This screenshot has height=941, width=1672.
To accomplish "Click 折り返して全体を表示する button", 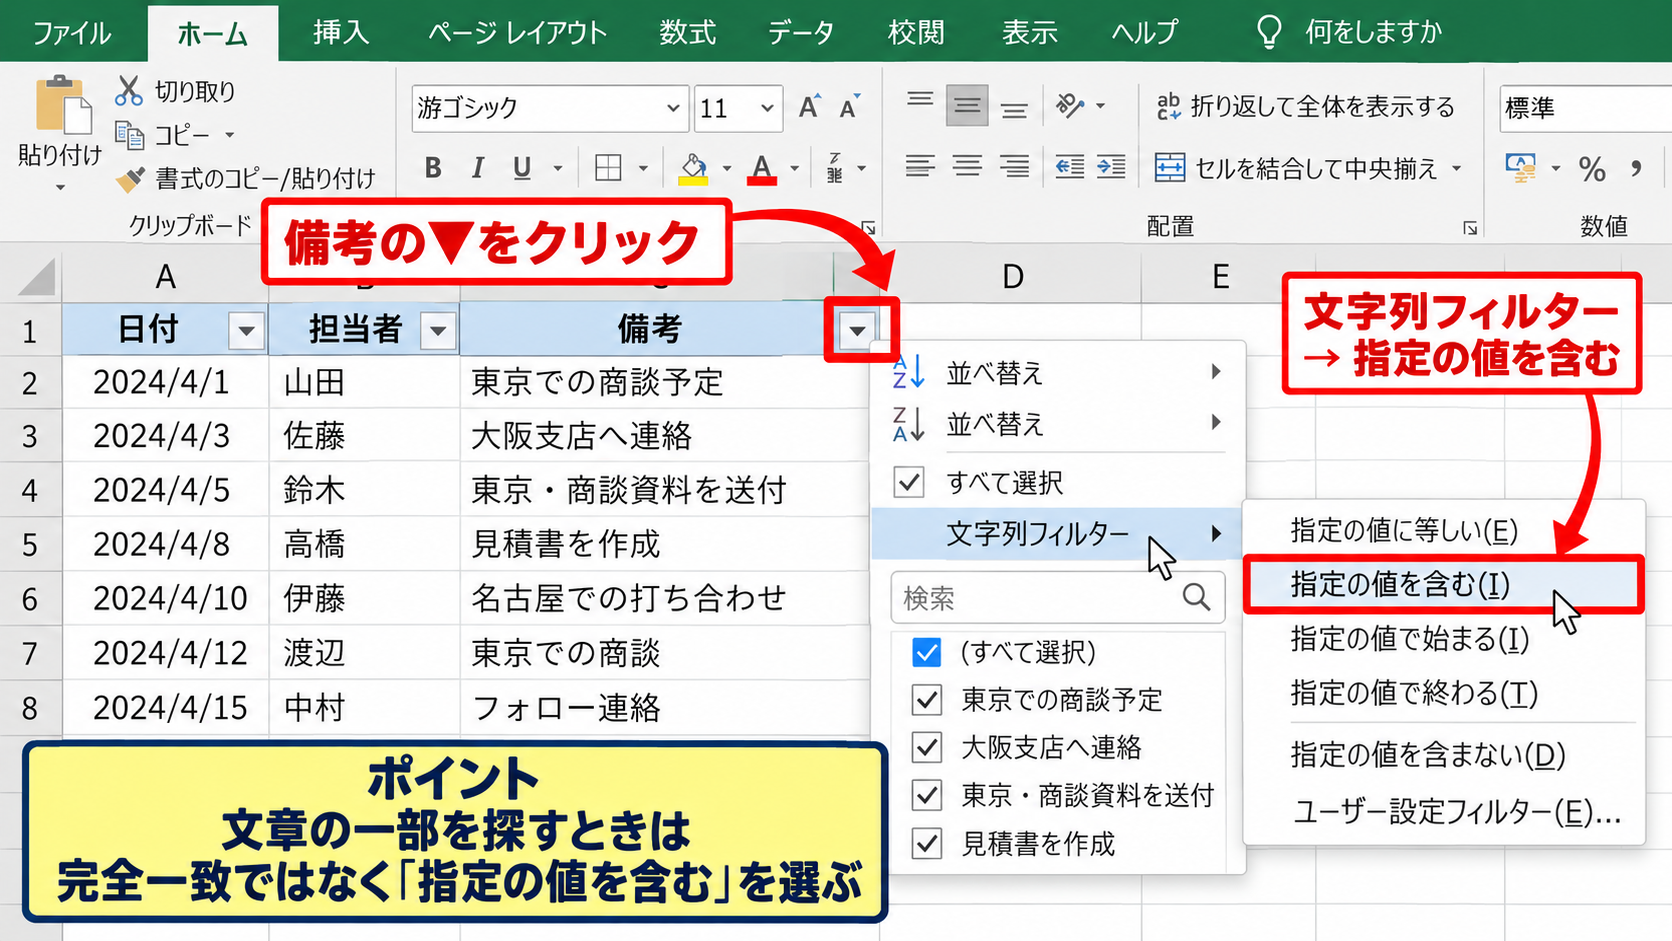I will [1305, 106].
